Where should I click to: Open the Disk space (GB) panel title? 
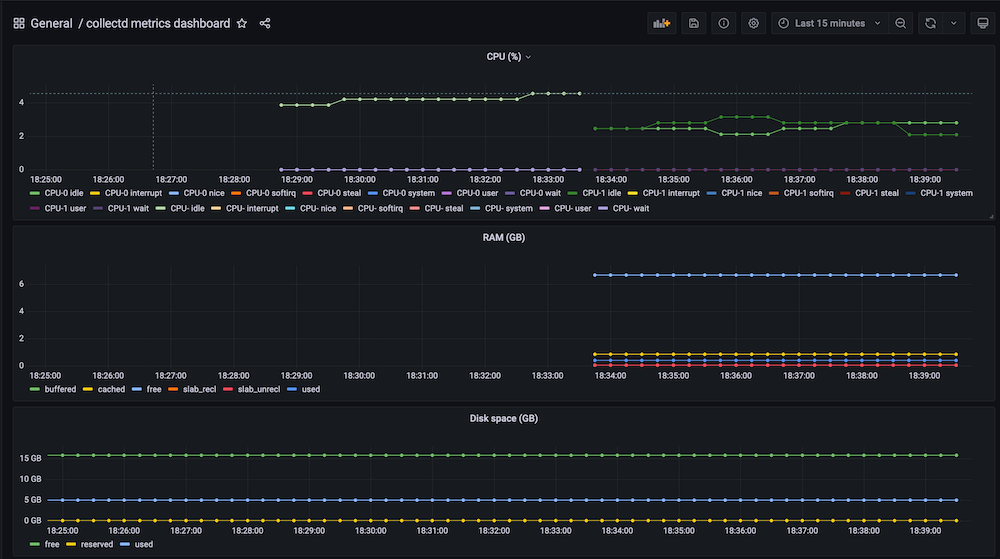503,419
